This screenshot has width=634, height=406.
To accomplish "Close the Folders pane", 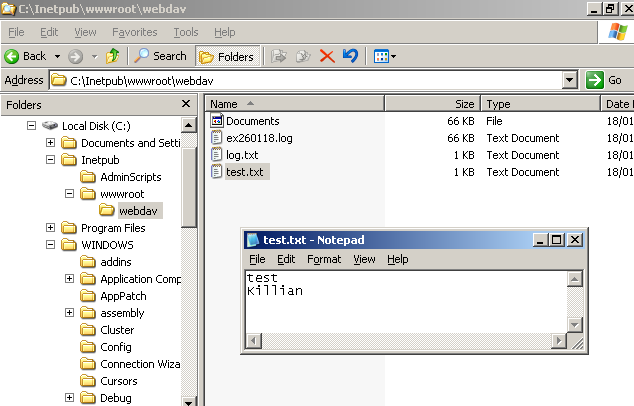I will pyautogui.click(x=186, y=104).
